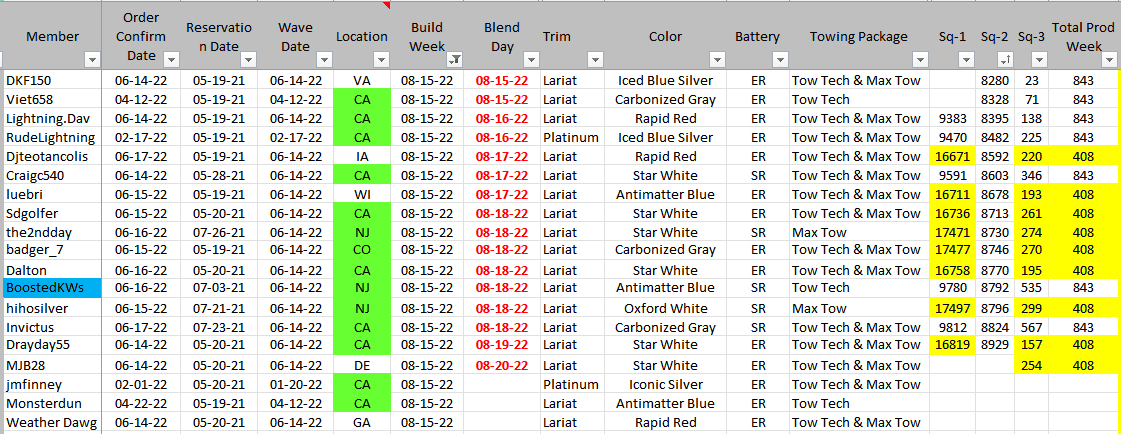The height and width of the screenshot is (434, 1121).
Task: Select the highlighted BoostedKWs member cell
Action: 50,288
